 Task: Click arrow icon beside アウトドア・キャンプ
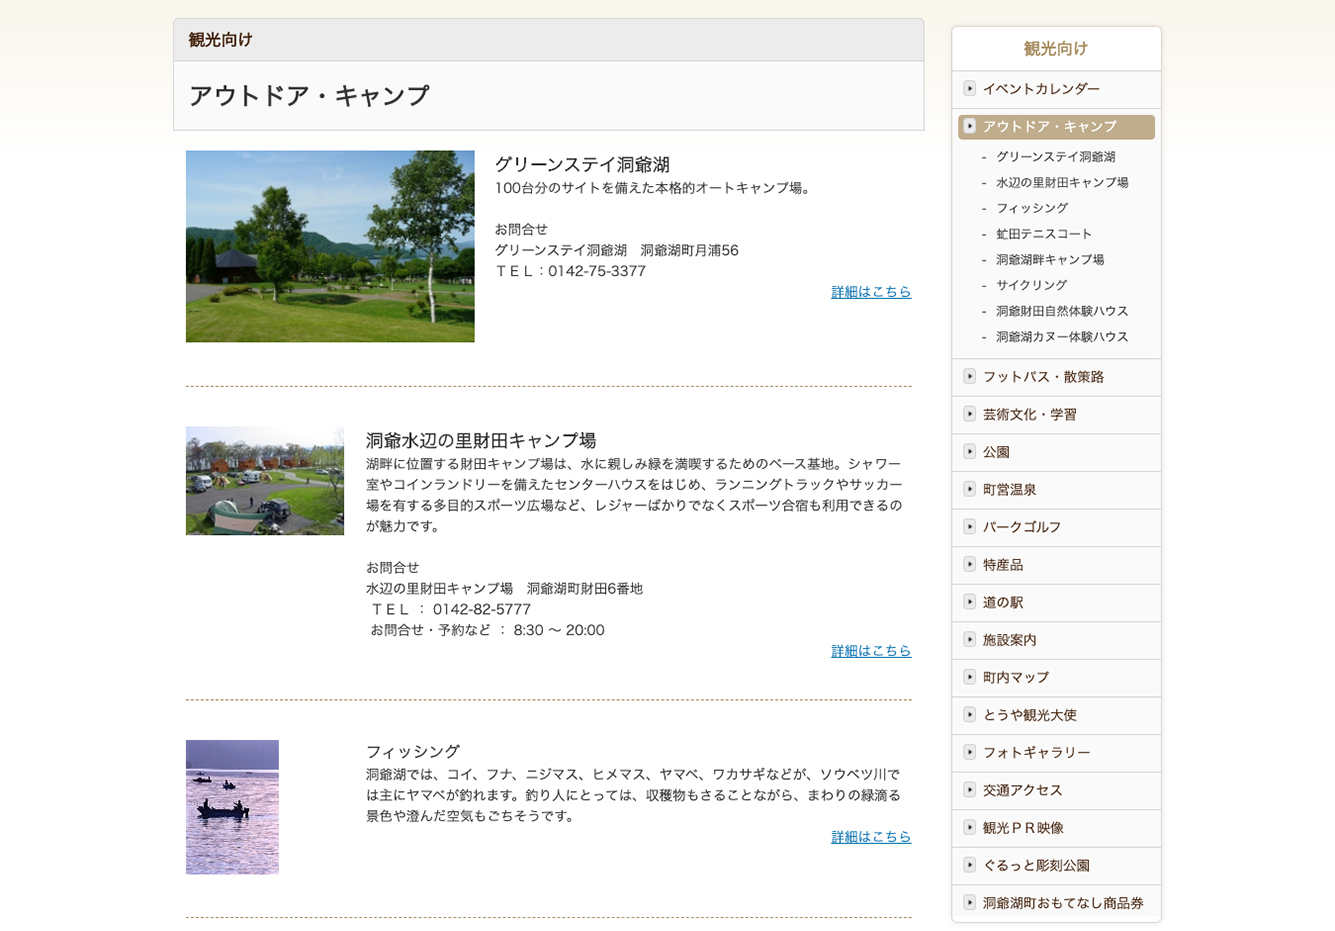point(969,126)
